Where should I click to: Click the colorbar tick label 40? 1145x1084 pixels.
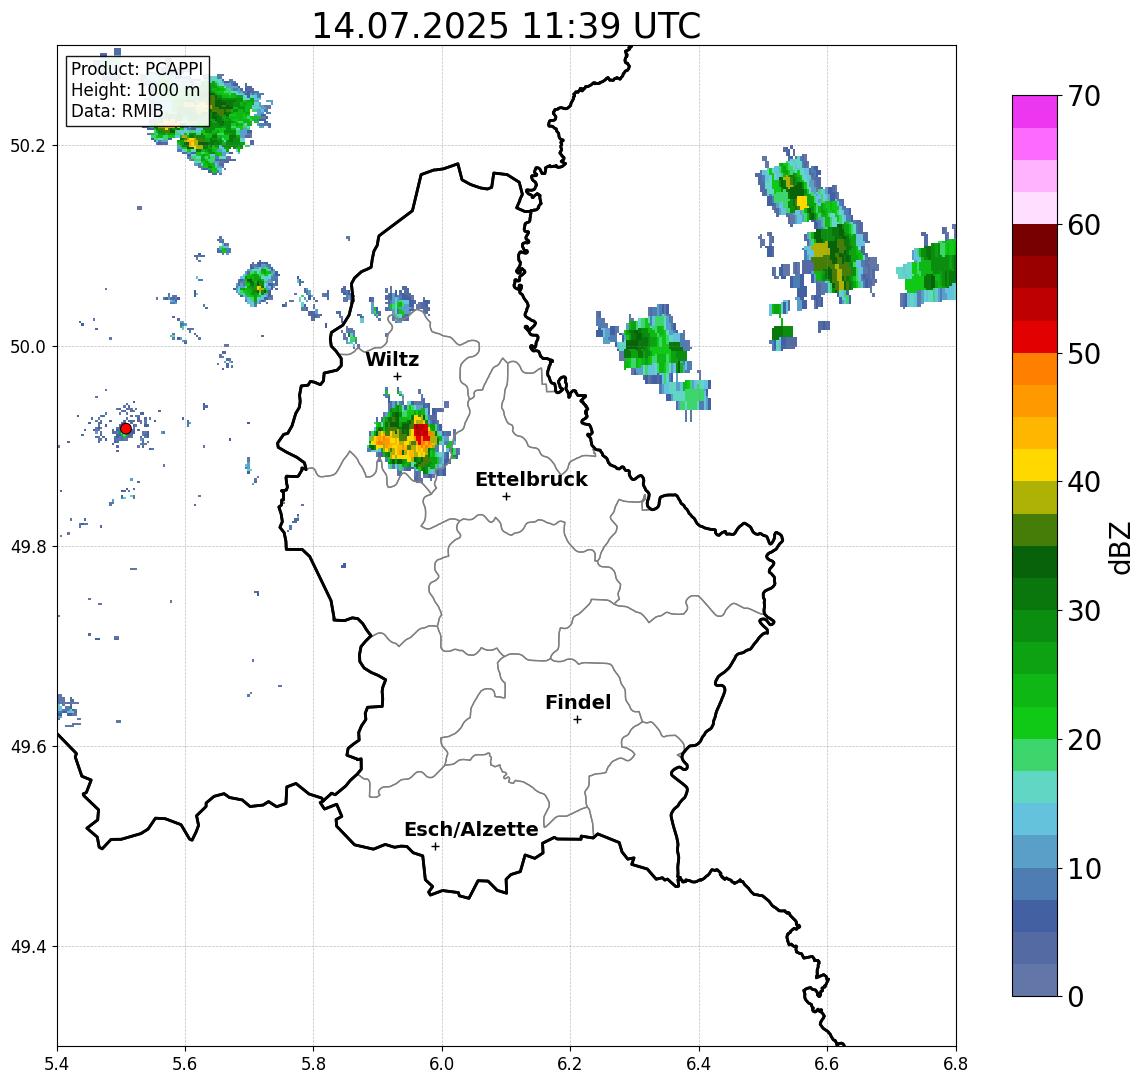point(1084,482)
